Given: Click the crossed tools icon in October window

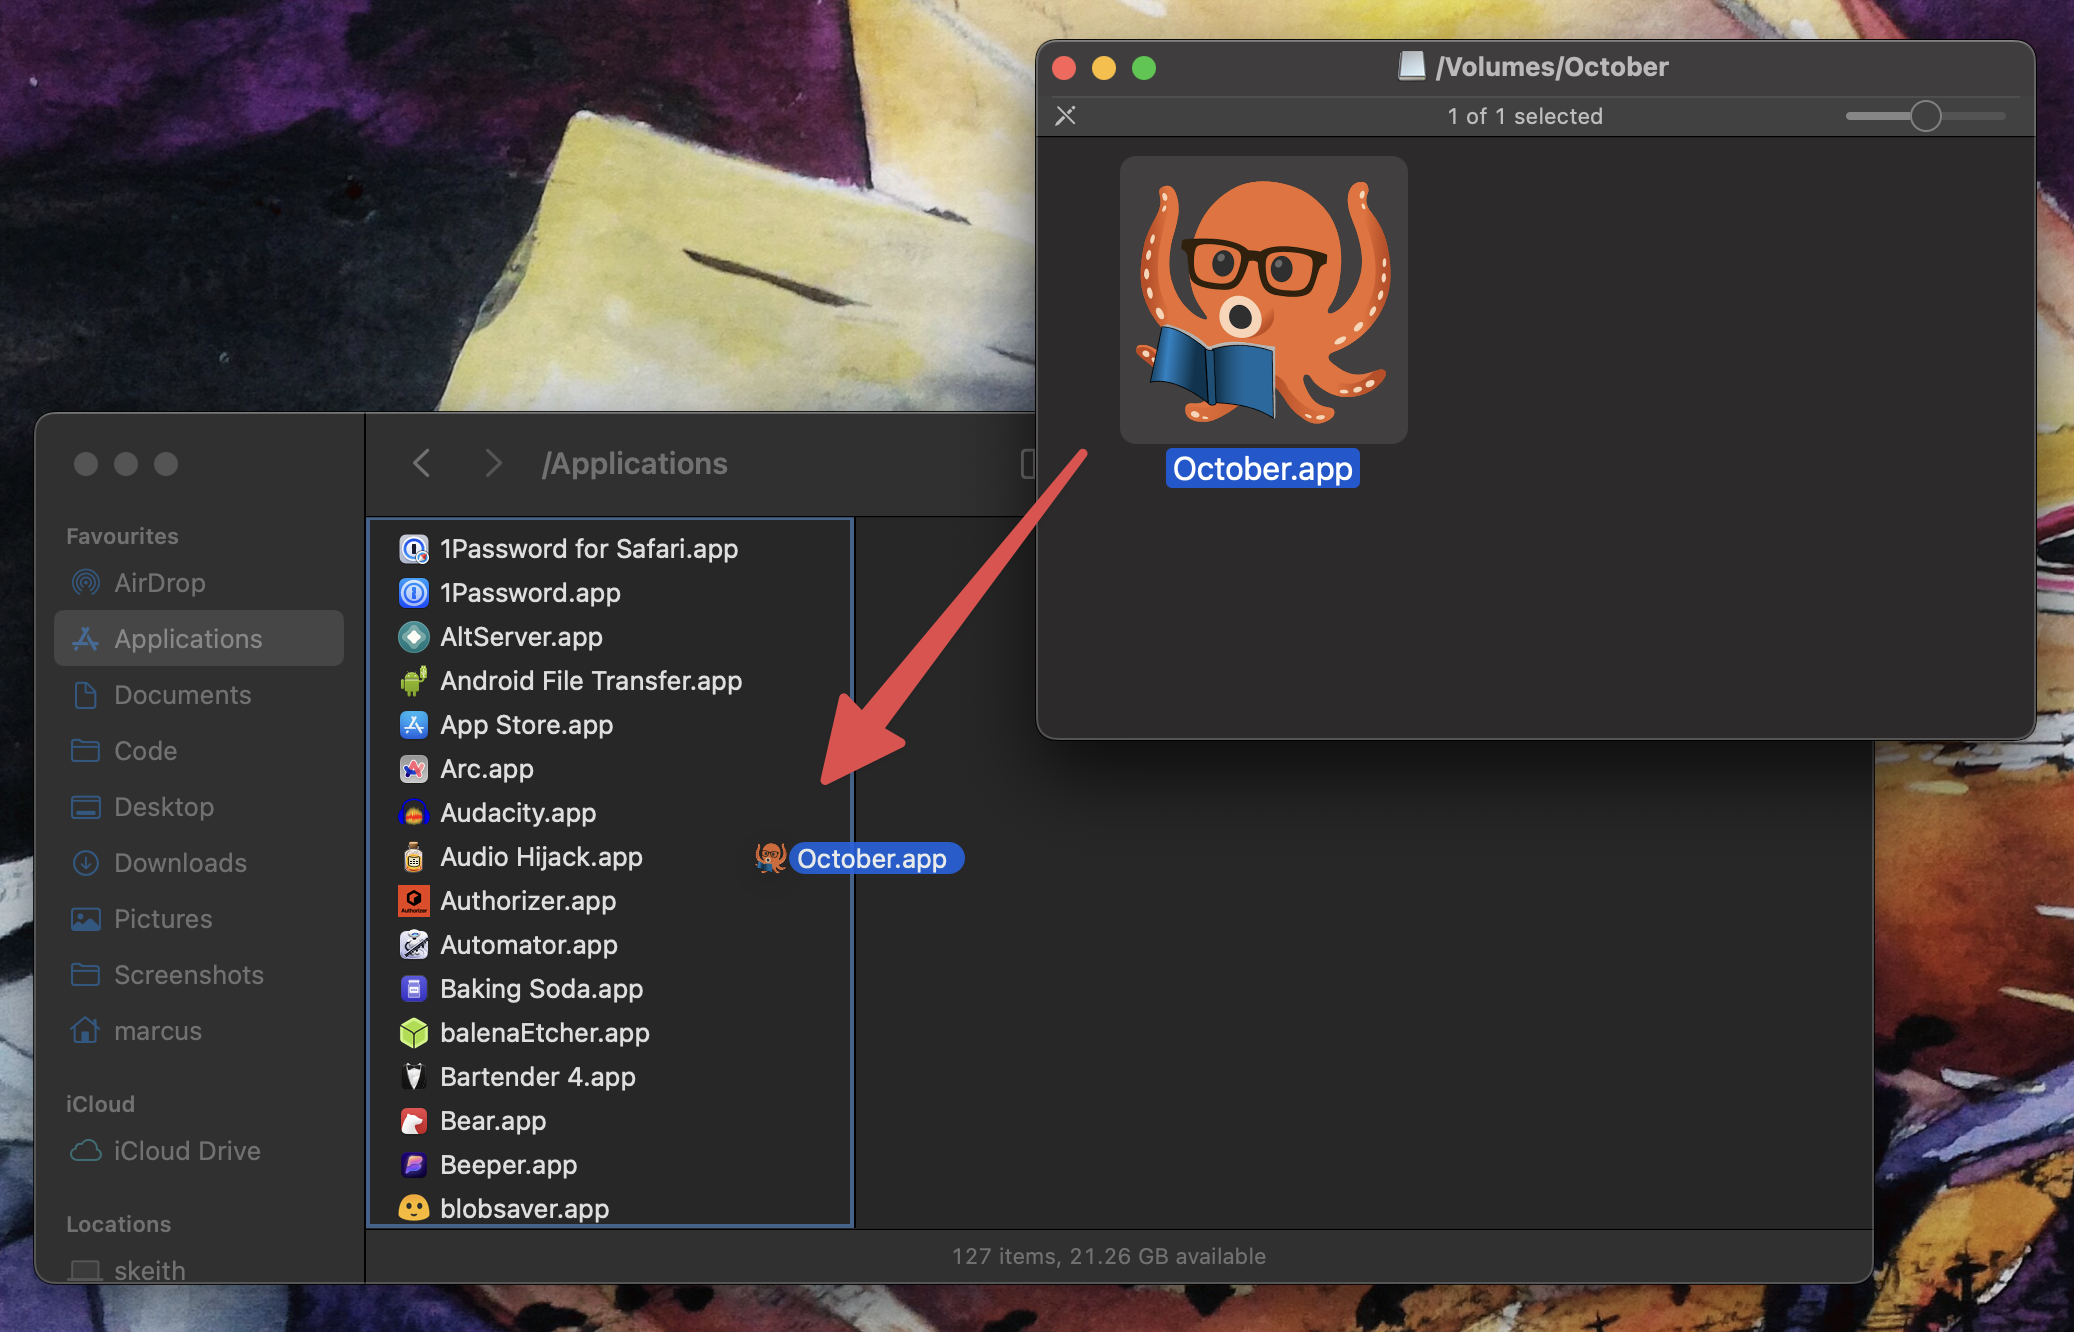Looking at the screenshot, I should [x=1066, y=116].
